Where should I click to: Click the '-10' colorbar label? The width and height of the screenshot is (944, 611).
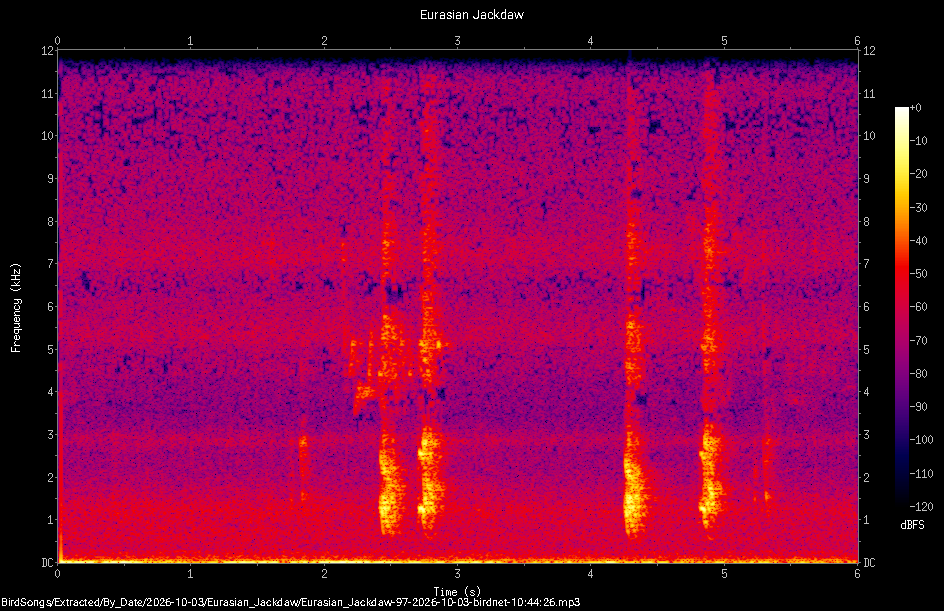click(918, 141)
